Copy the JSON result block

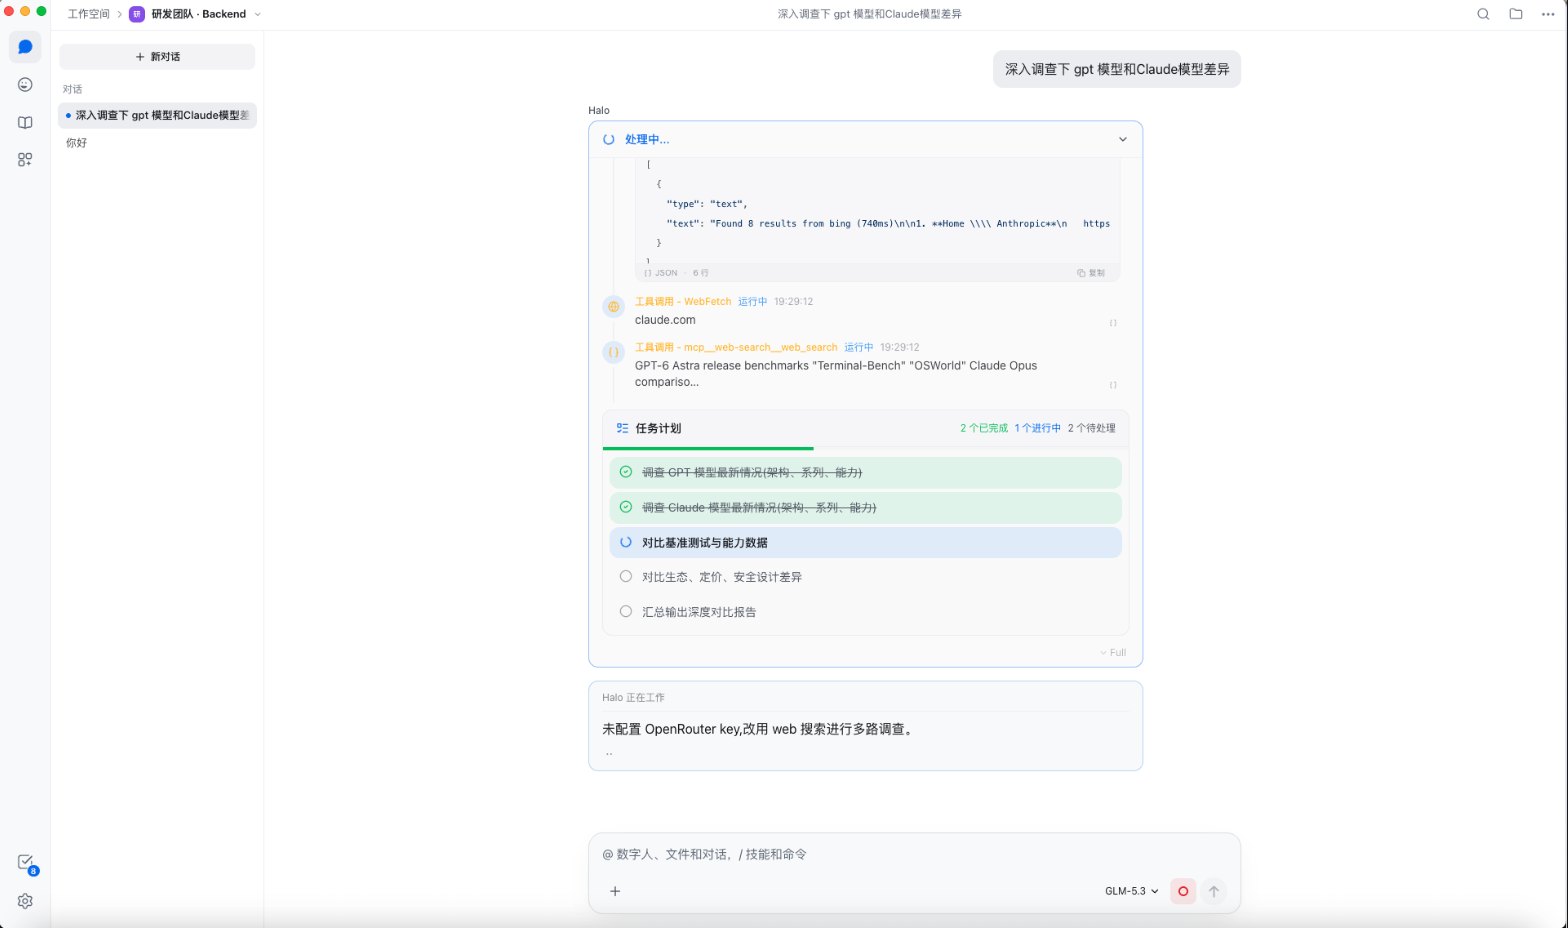coord(1091,273)
